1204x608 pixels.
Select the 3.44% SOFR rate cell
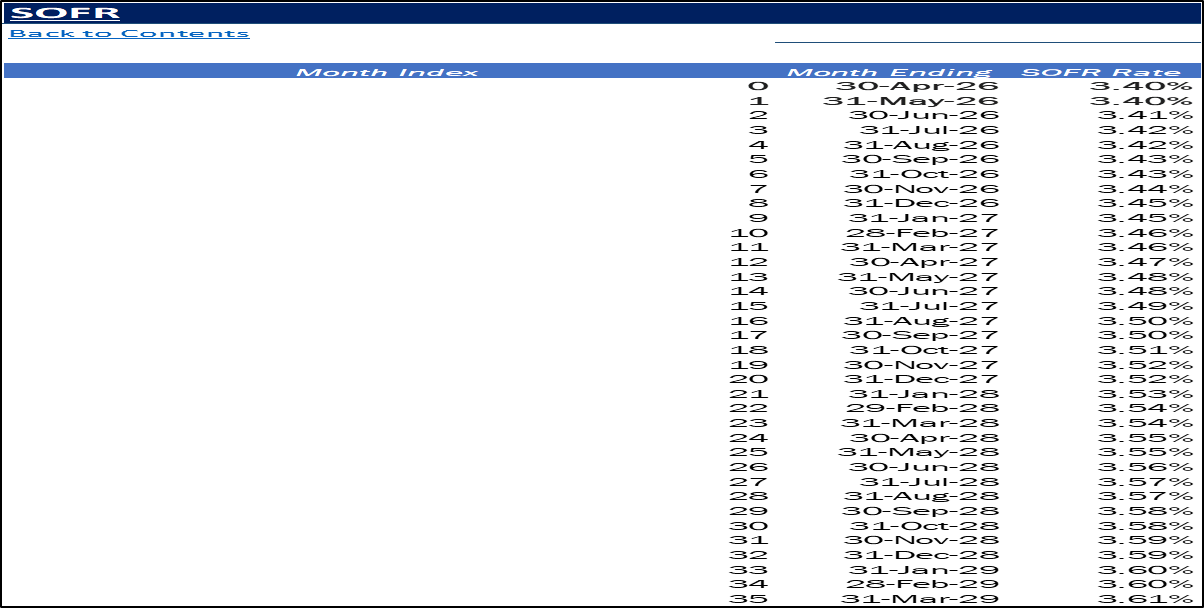(x=1144, y=189)
